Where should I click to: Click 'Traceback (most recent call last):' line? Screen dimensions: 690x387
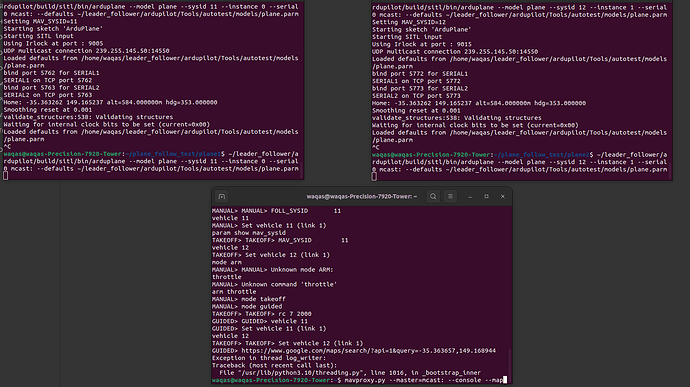274,365
